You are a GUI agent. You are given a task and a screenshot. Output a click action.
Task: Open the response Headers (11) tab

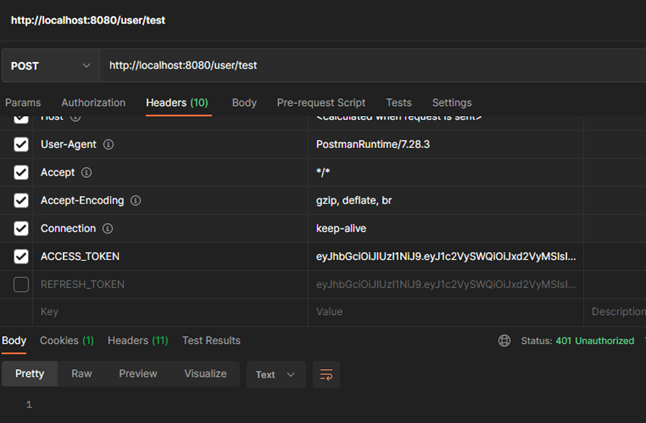coord(138,341)
